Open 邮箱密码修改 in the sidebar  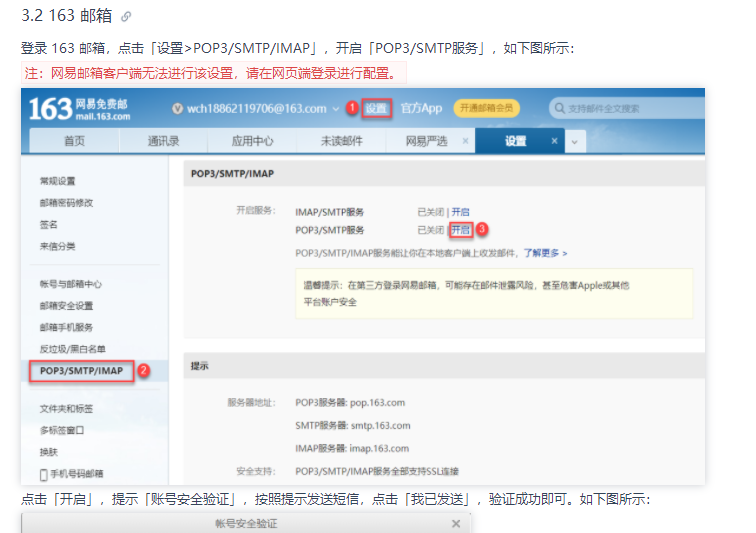tap(67, 203)
